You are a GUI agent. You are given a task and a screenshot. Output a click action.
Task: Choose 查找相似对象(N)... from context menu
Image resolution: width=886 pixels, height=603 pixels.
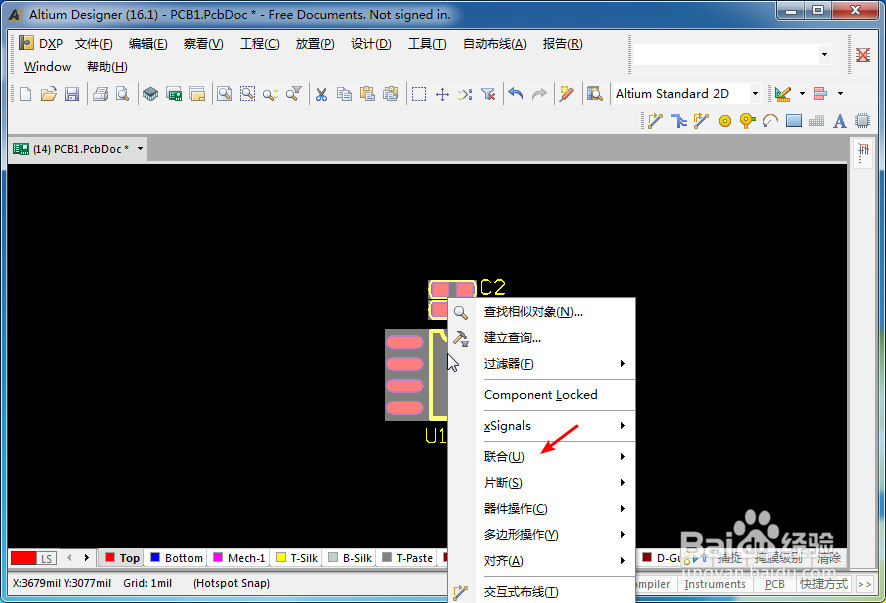[x=541, y=312]
